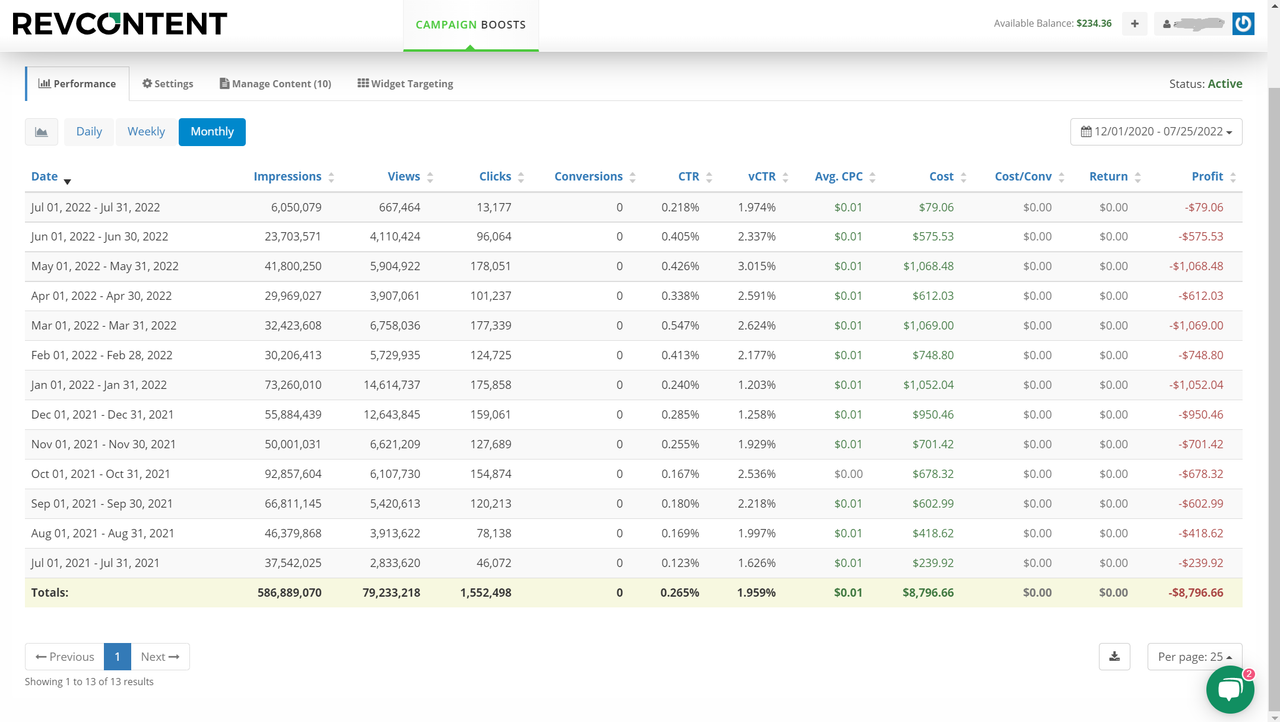Sort table by Views column
This screenshot has width=1280, height=722.
[411, 177]
